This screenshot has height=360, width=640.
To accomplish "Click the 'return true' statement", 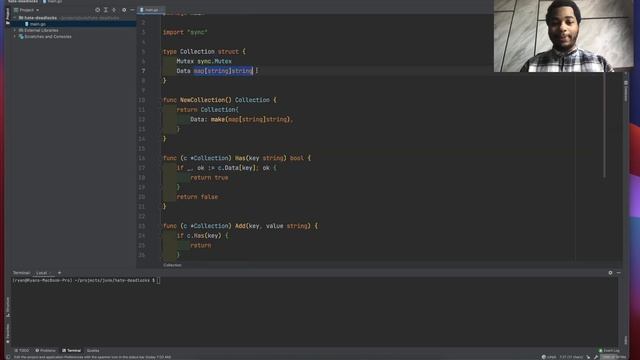I will pos(209,178).
